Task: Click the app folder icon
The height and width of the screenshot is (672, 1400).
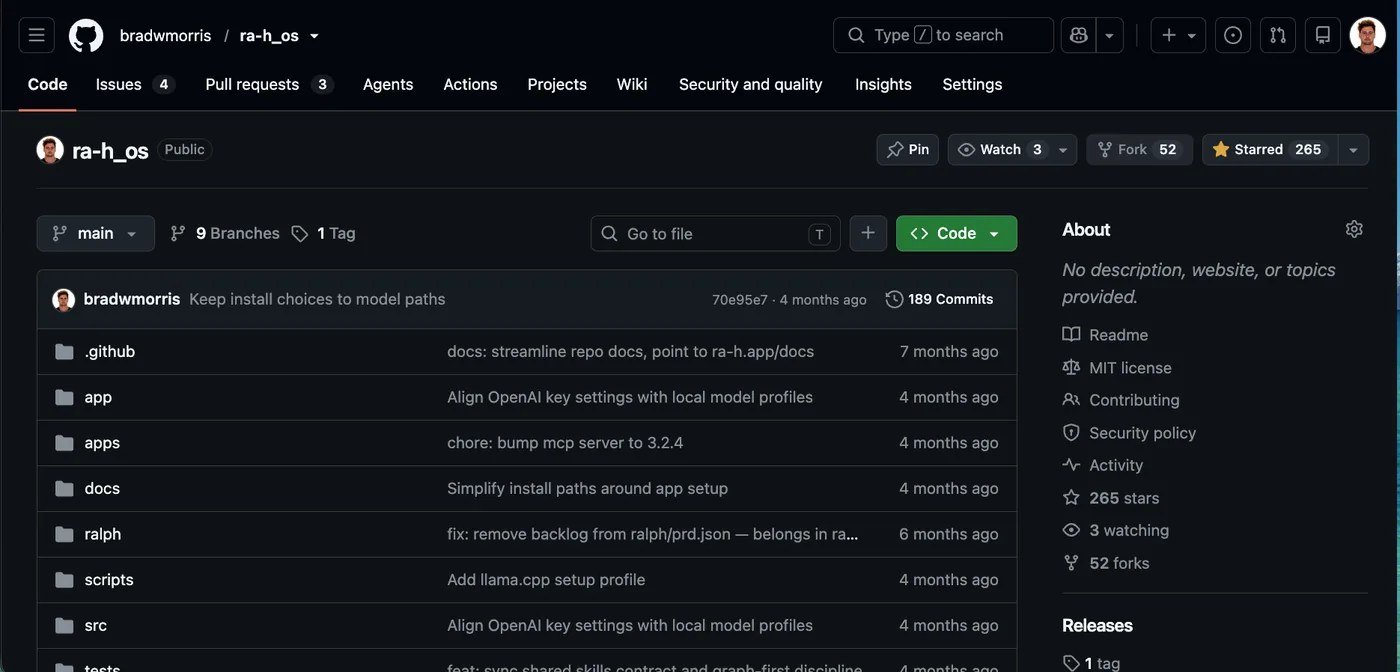Action: [x=64, y=397]
